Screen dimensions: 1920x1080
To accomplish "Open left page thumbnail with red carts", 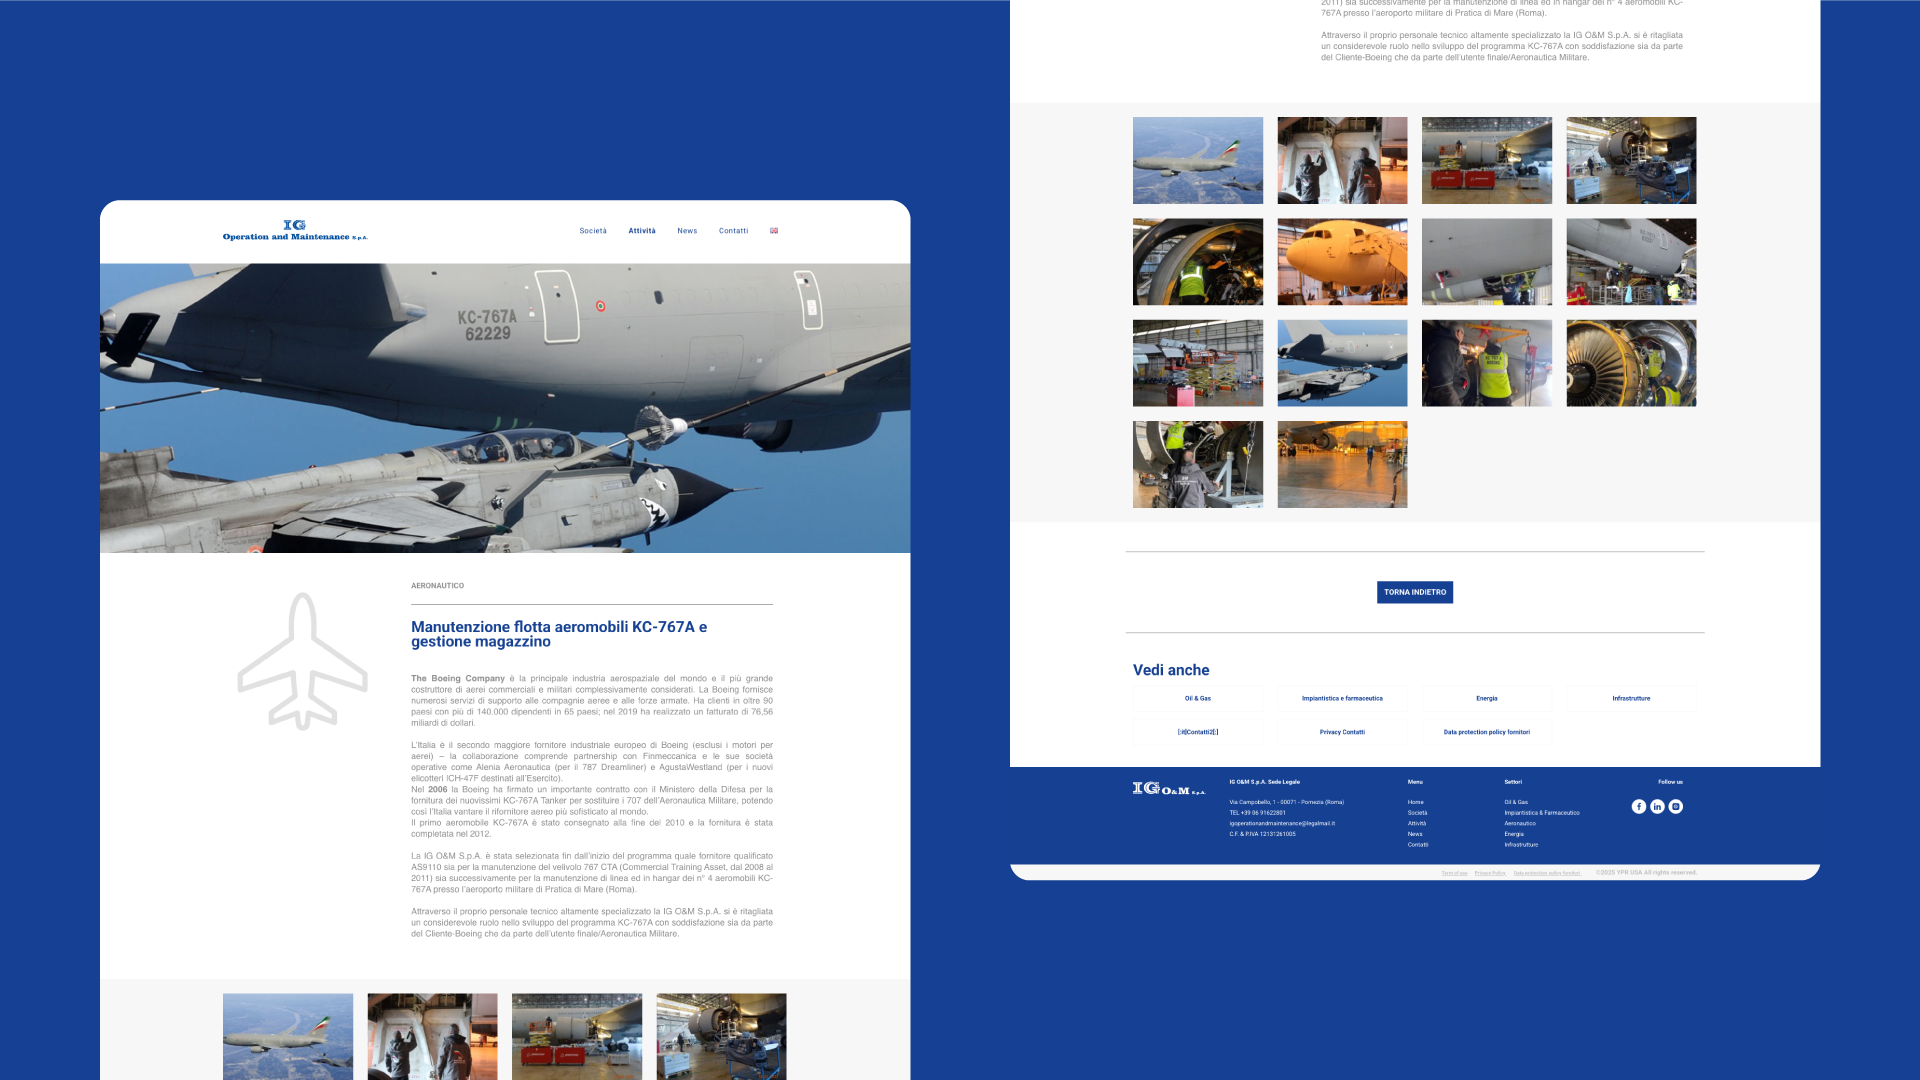I will click(x=577, y=1036).
